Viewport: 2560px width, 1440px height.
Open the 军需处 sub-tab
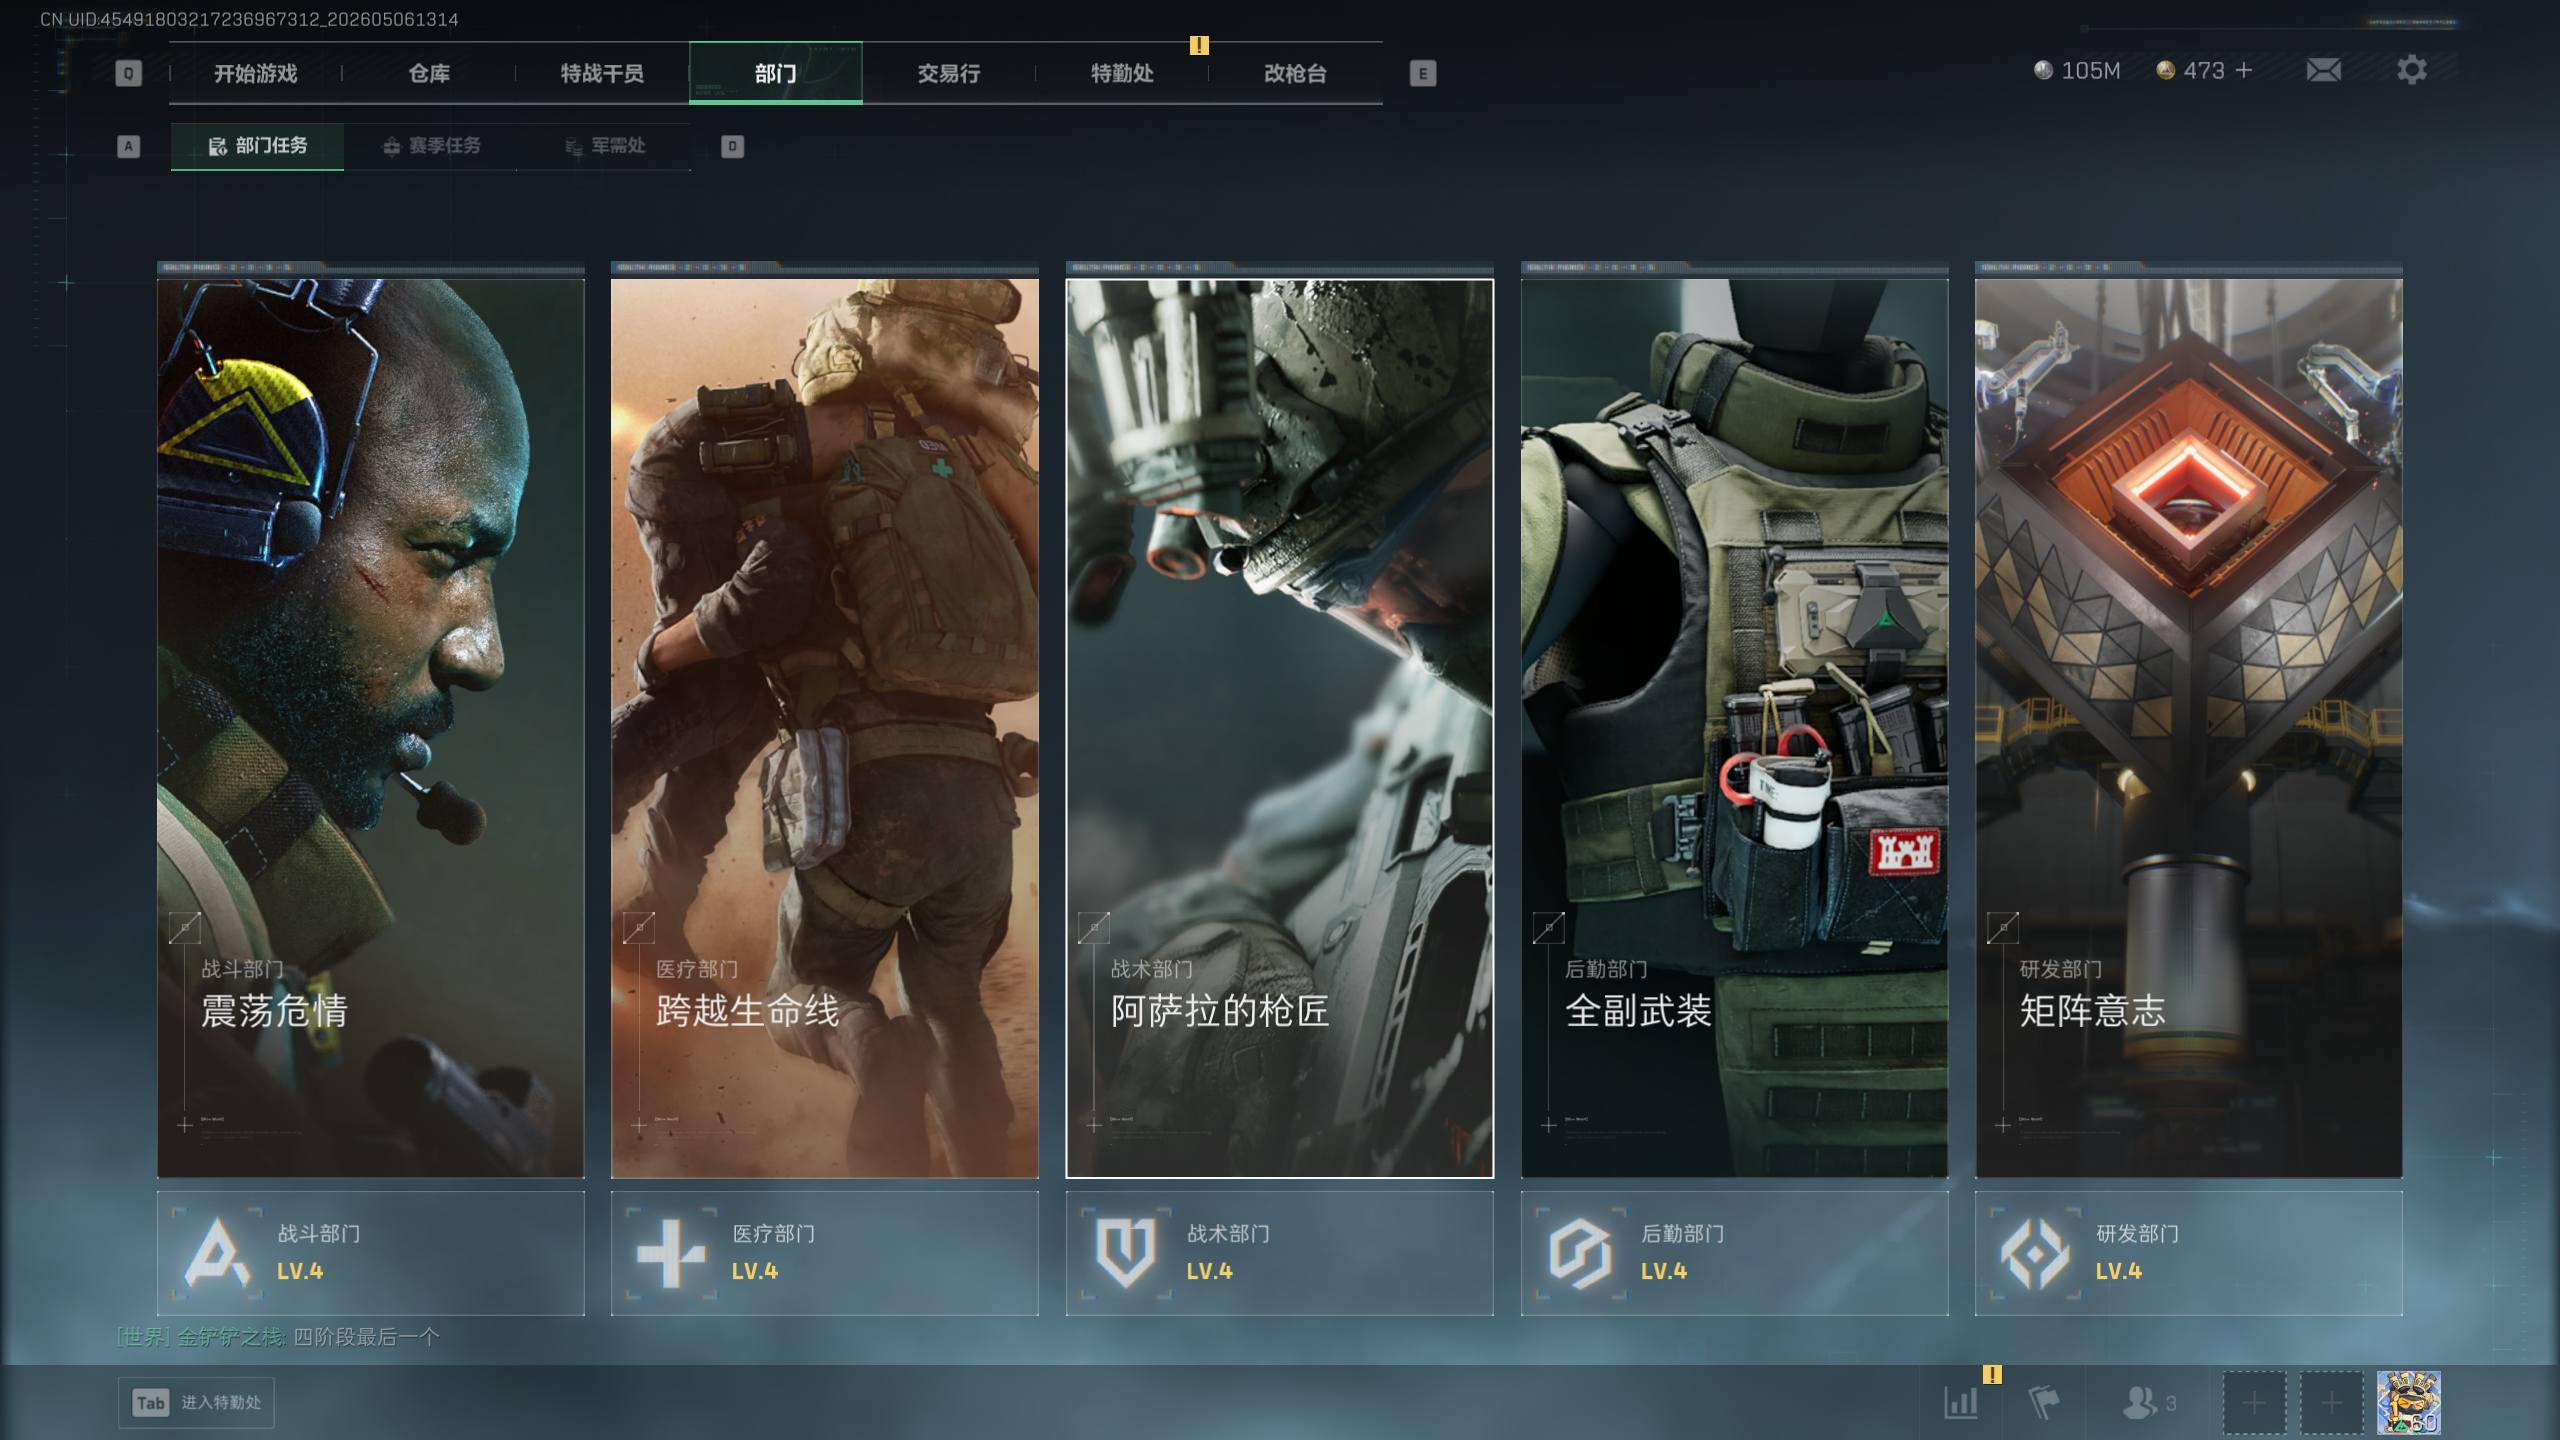604,146
